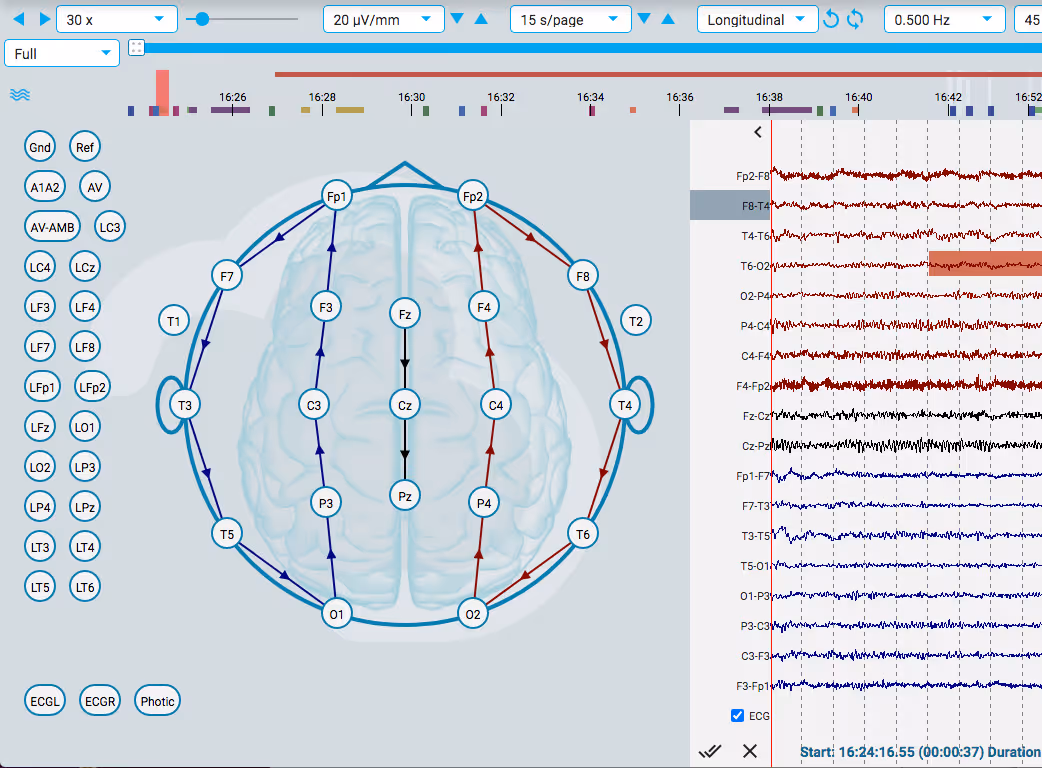Open the Longitudinal montage dropdown
Viewport: 1042px width, 768px height.
(x=757, y=18)
